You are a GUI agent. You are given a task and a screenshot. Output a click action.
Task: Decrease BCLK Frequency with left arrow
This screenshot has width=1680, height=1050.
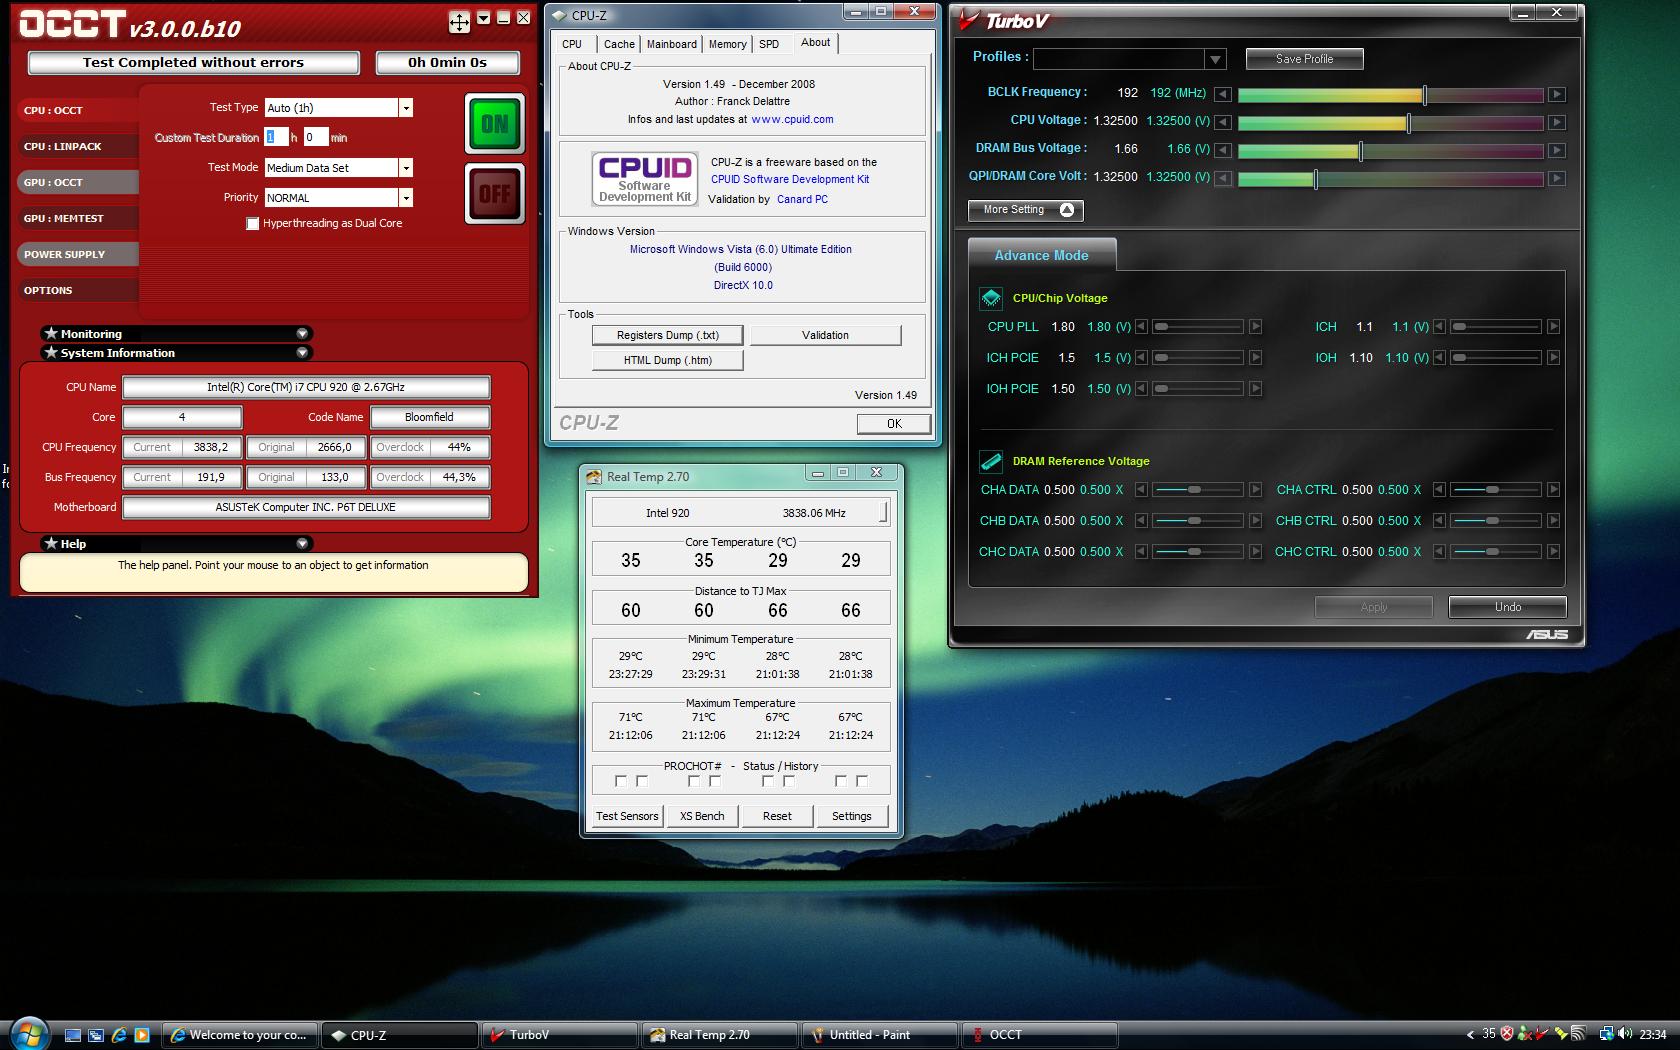(1223, 94)
